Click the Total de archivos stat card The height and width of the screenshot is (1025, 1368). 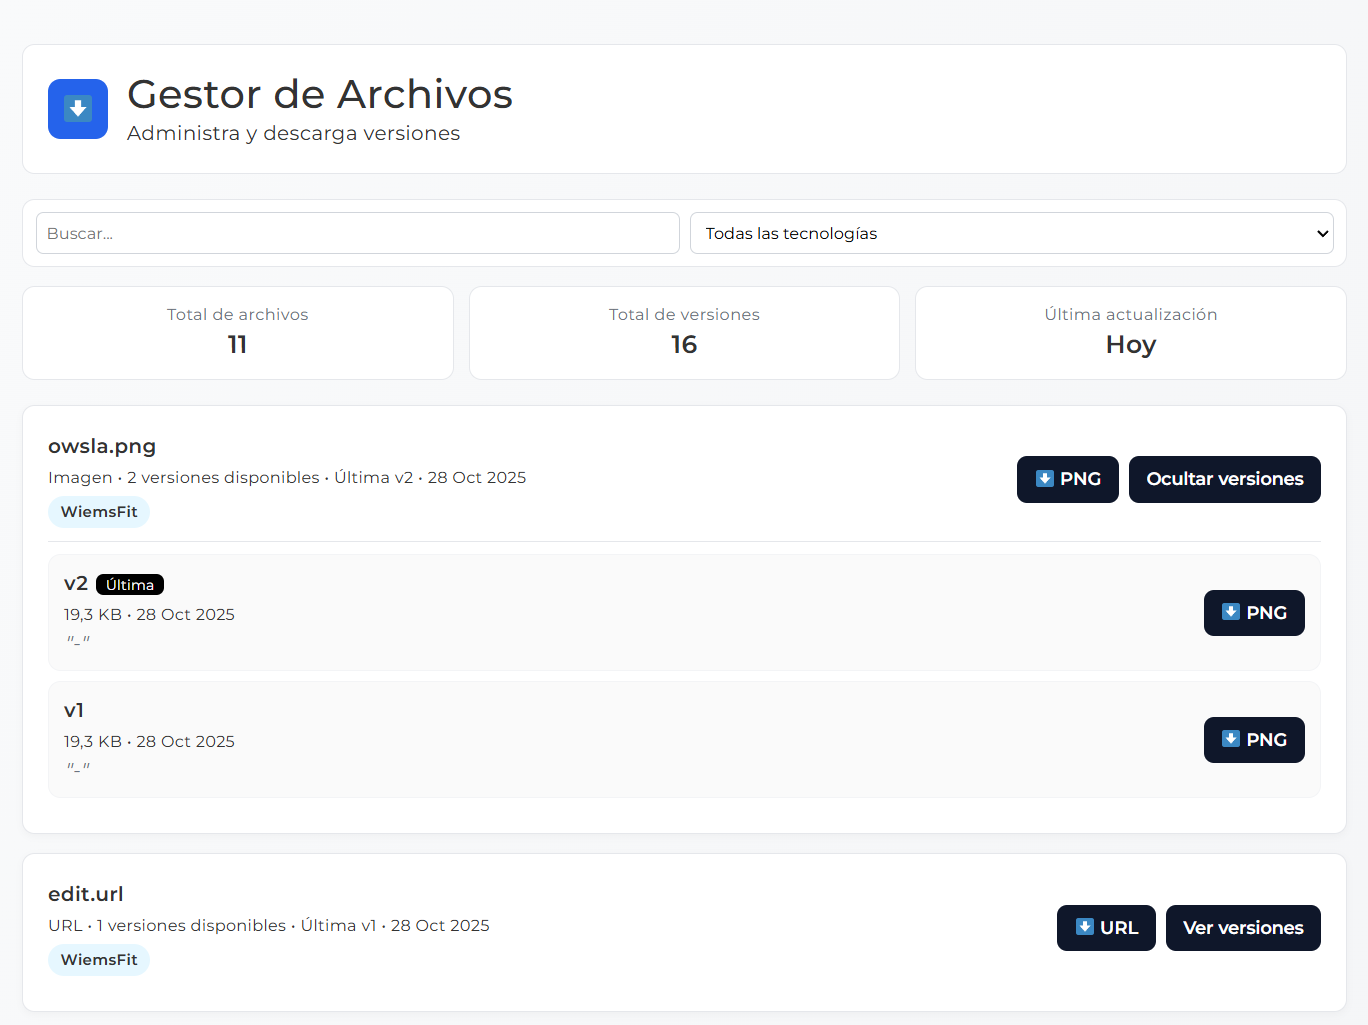point(238,333)
